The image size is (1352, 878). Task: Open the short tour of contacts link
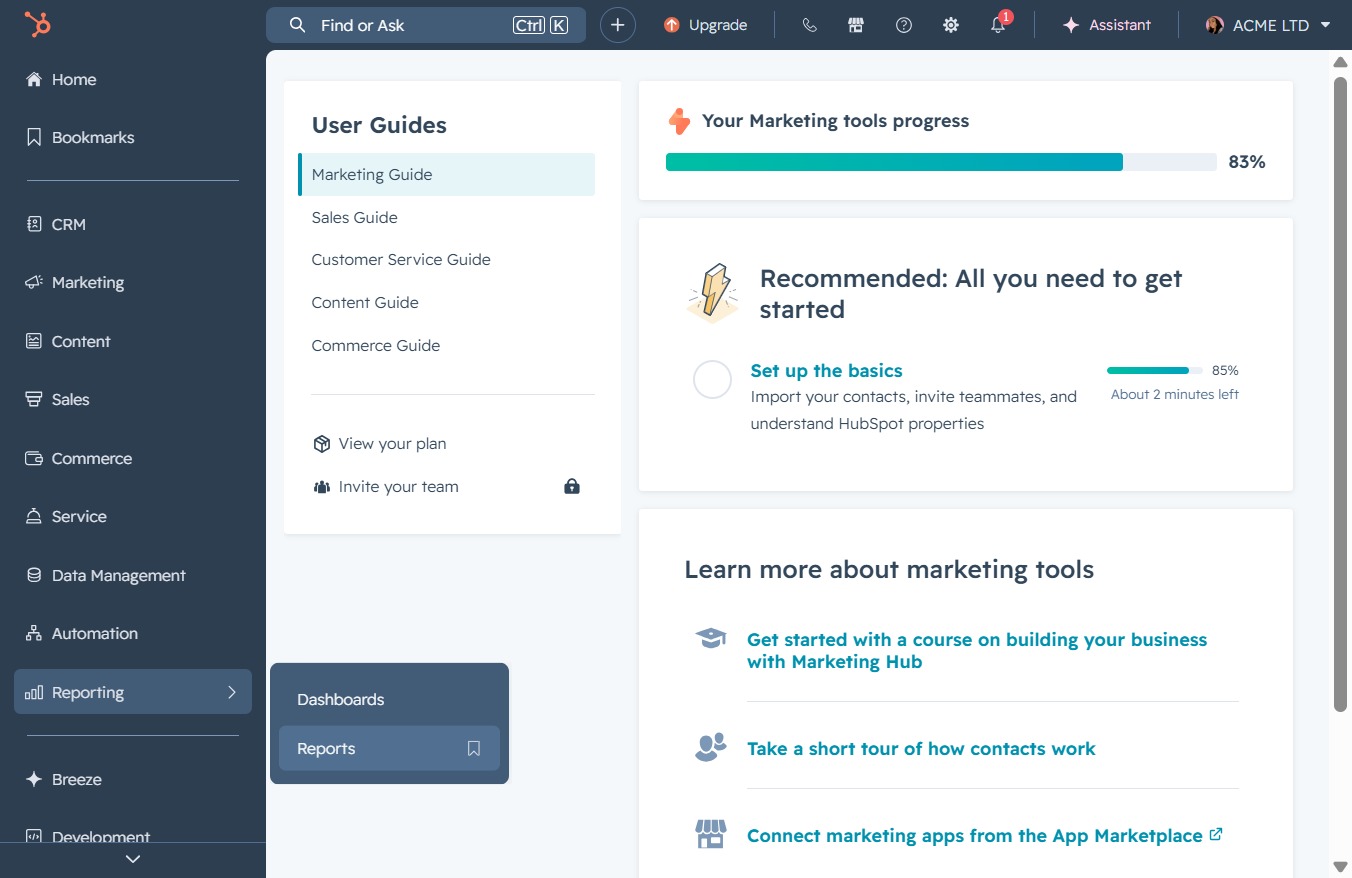(x=921, y=748)
